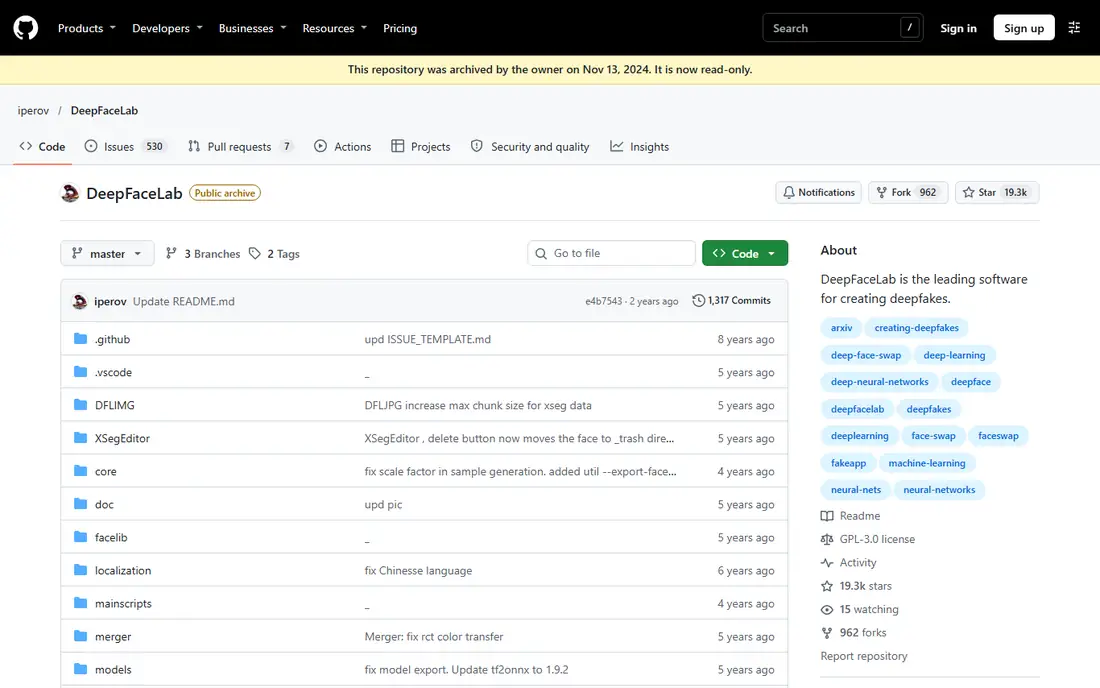Screen dimensions: 1100x688
Task: Switch to the Code tab
Action: click(43, 147)
